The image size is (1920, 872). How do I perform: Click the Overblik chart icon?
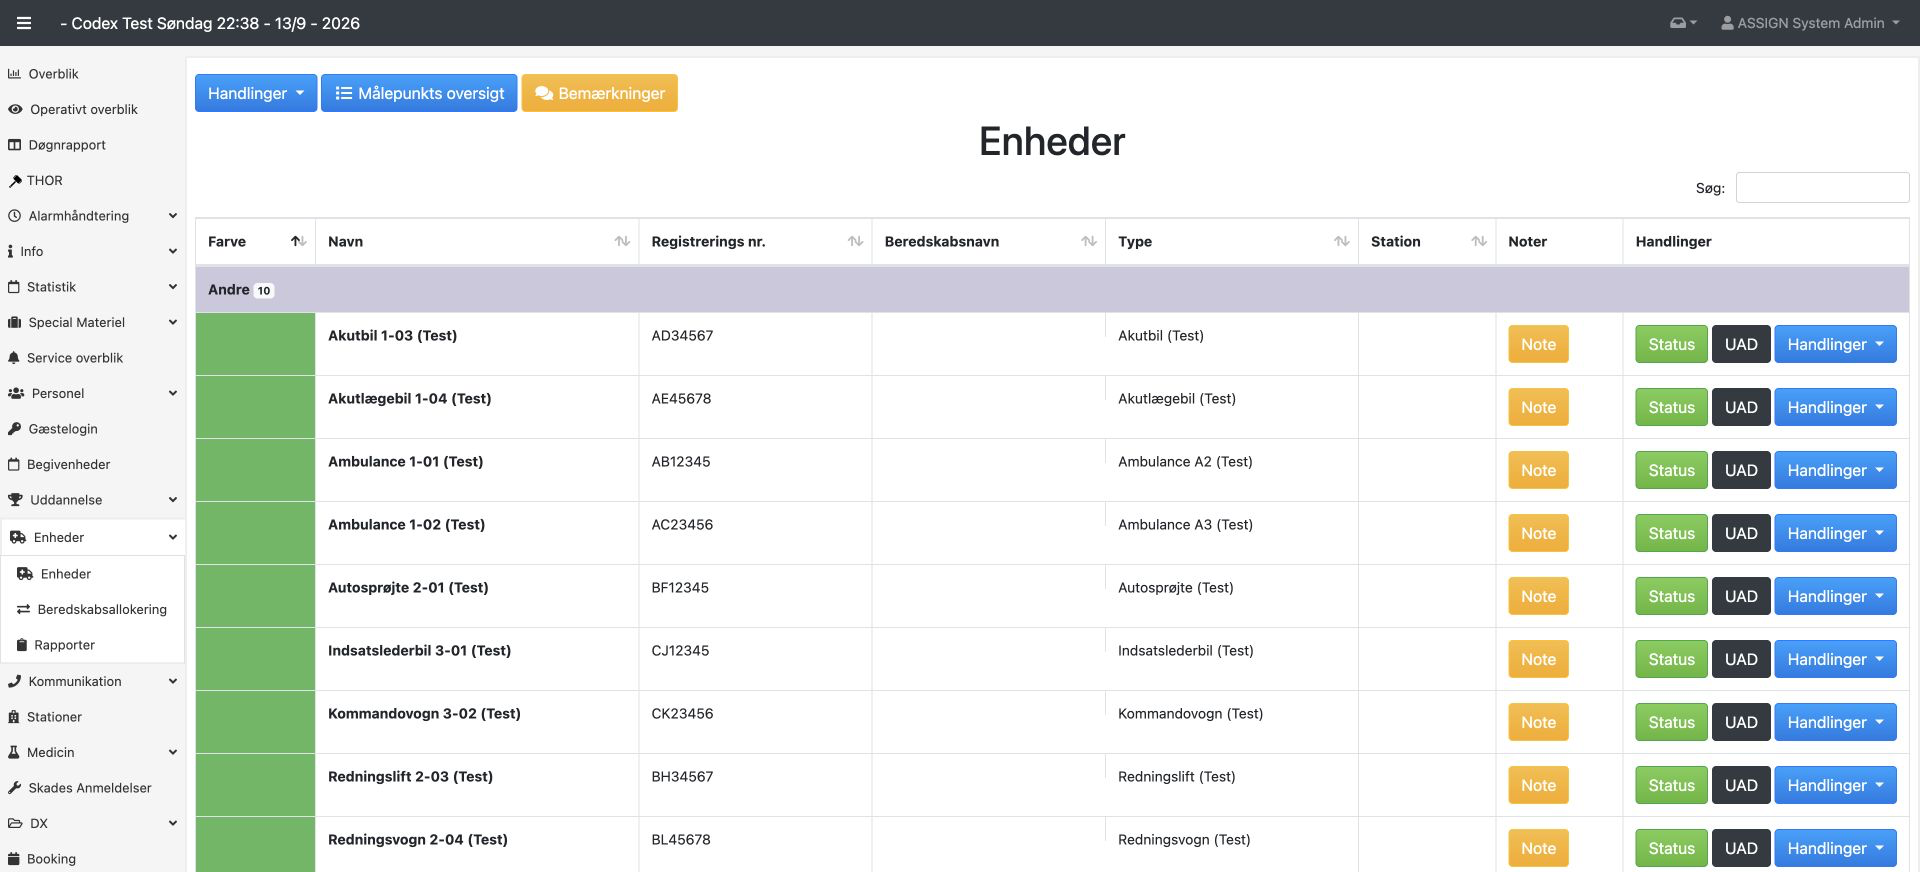(14, 74)
